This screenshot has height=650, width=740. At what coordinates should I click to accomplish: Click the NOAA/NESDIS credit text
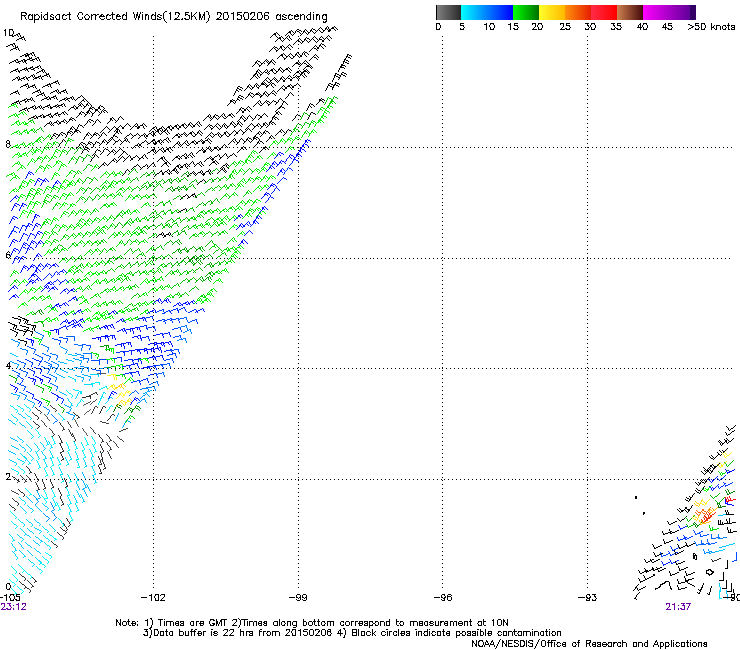click(x=589, y=644)
